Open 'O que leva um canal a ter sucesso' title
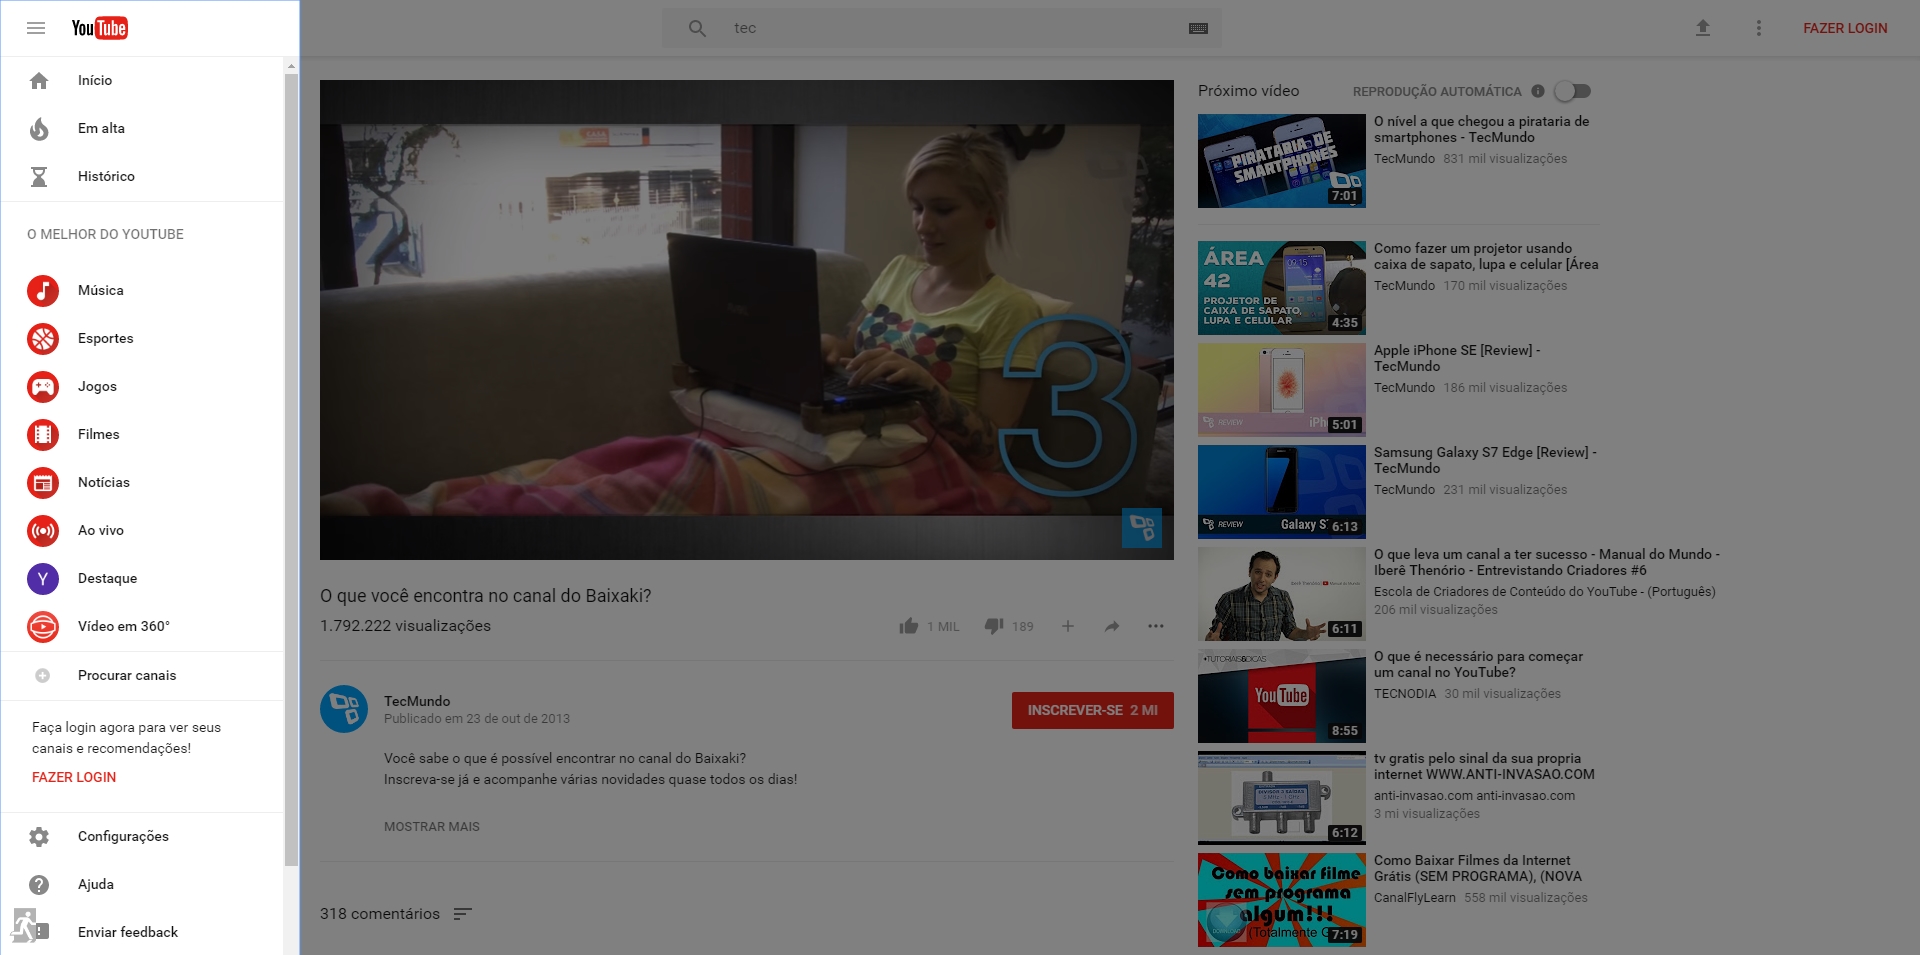The image size is (1920, 955). pos(1547,562)
